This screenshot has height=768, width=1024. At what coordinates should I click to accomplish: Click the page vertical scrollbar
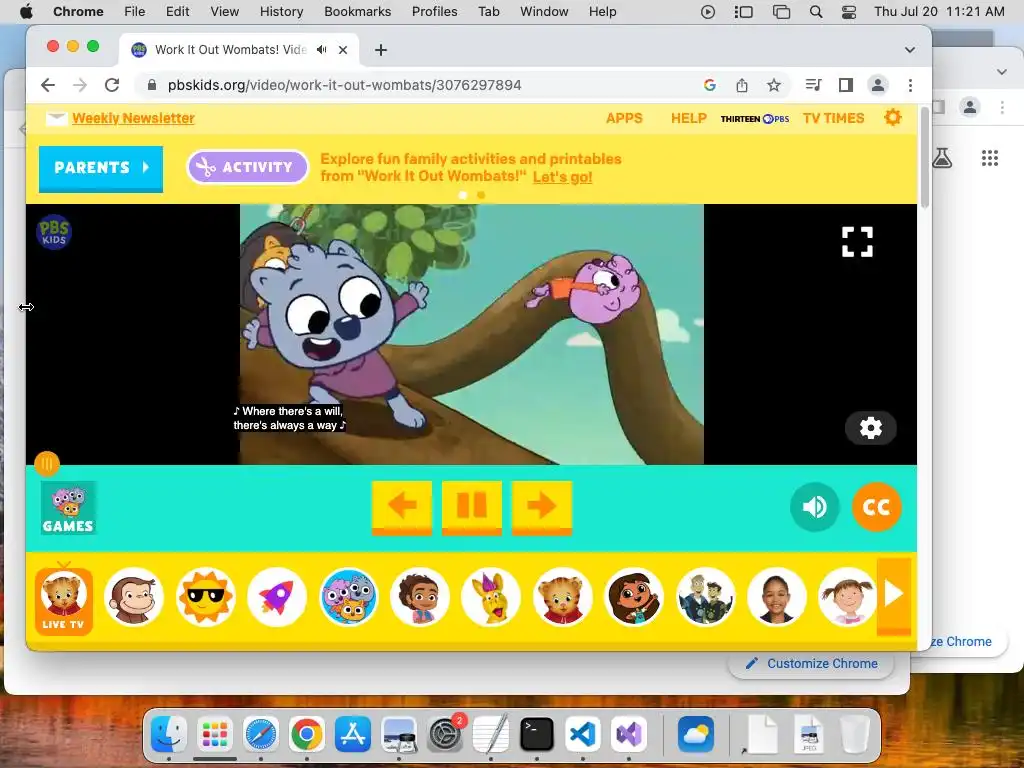pyautogui.click(x=924, y=157)
